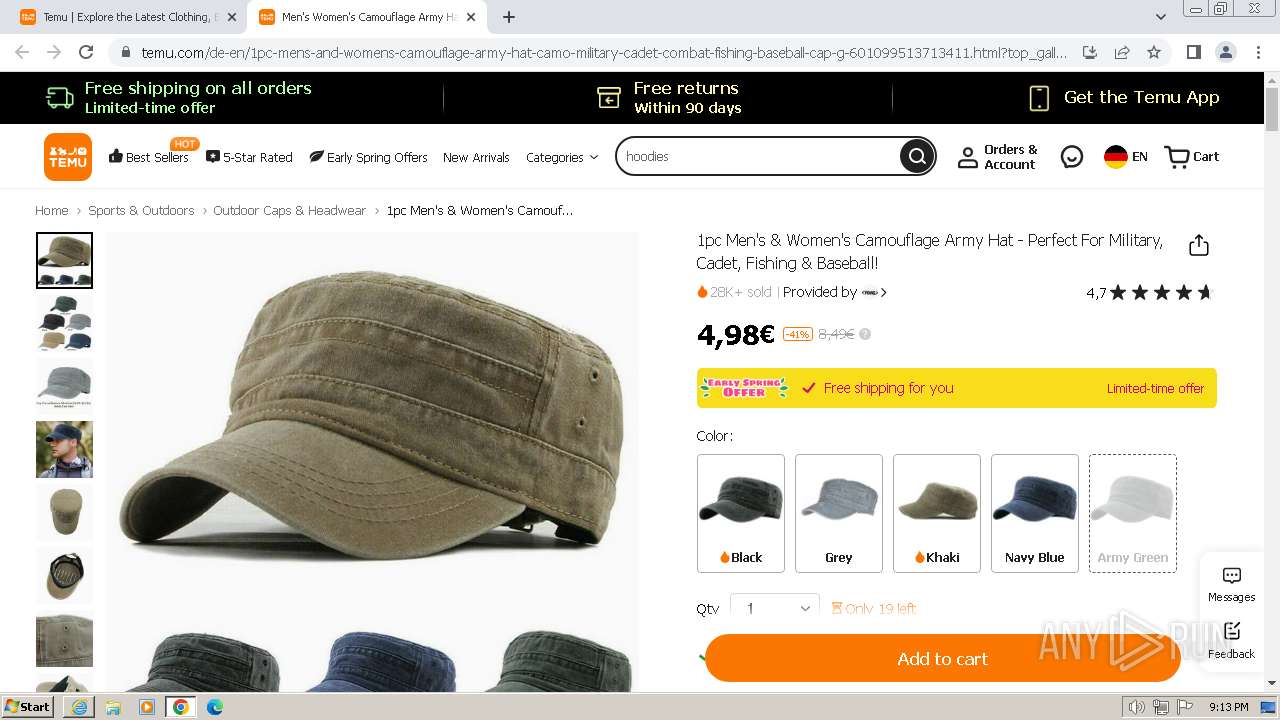This screenshot has width=1280, height=720.
Task: Open language selector EN dropdown
Action: pyautogui.click(x=1126, y=157)
